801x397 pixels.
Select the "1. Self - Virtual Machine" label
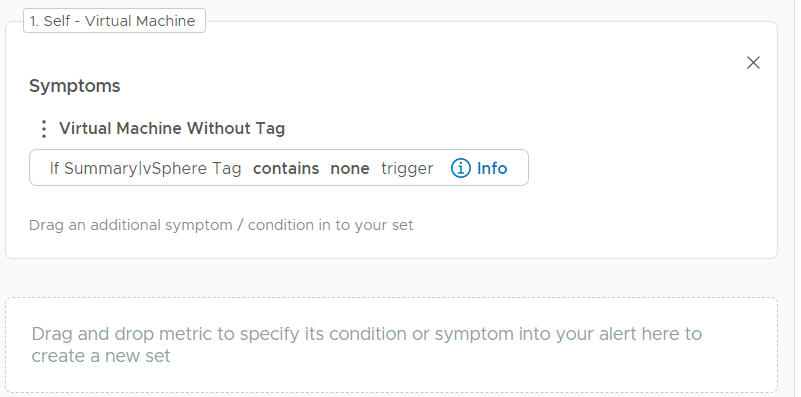[x=114, y=21]
